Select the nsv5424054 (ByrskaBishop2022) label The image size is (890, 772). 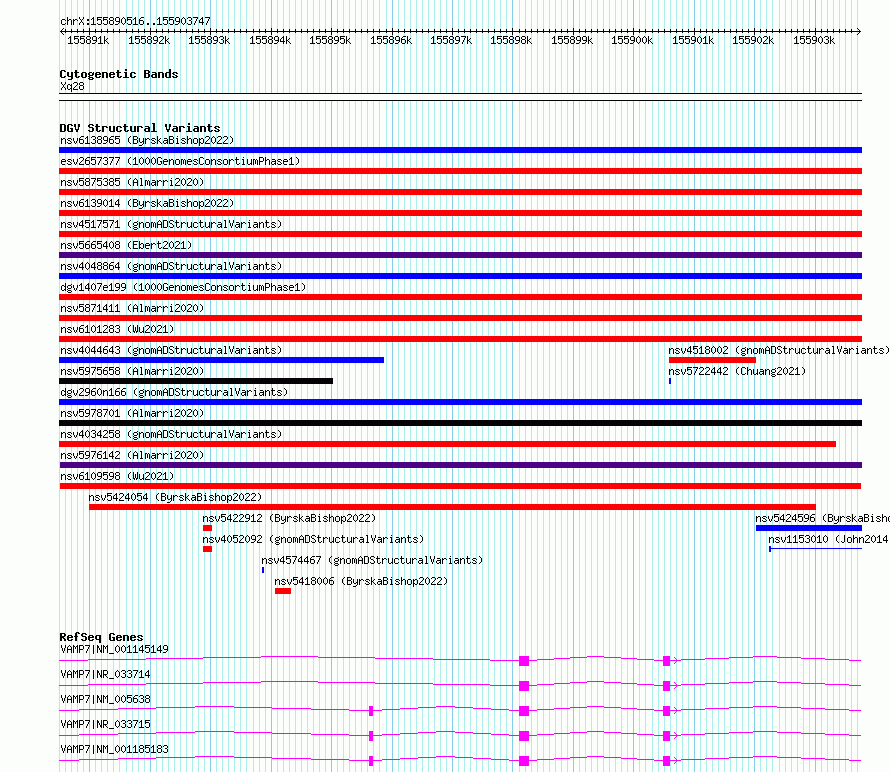175,497
